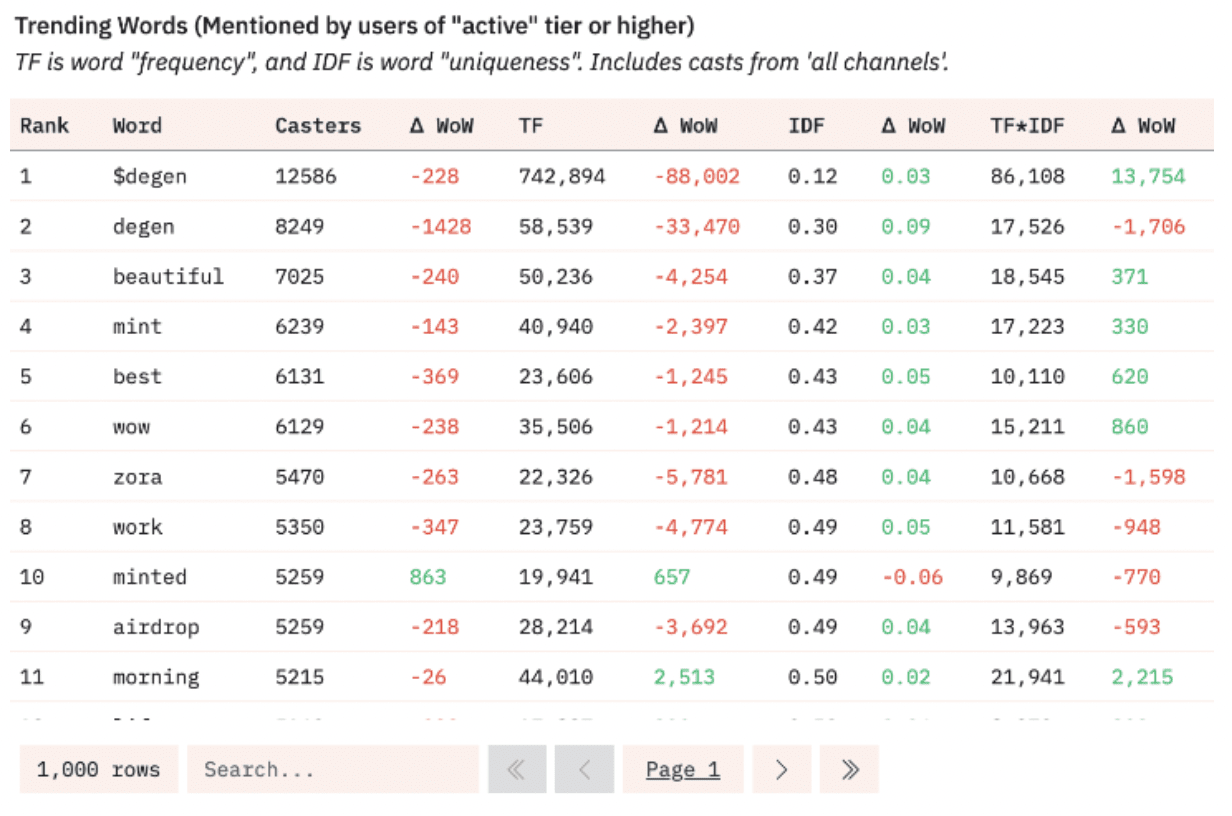Sort table by Casters column header
Screen dimensions: 1232x816
pos(318,126)
